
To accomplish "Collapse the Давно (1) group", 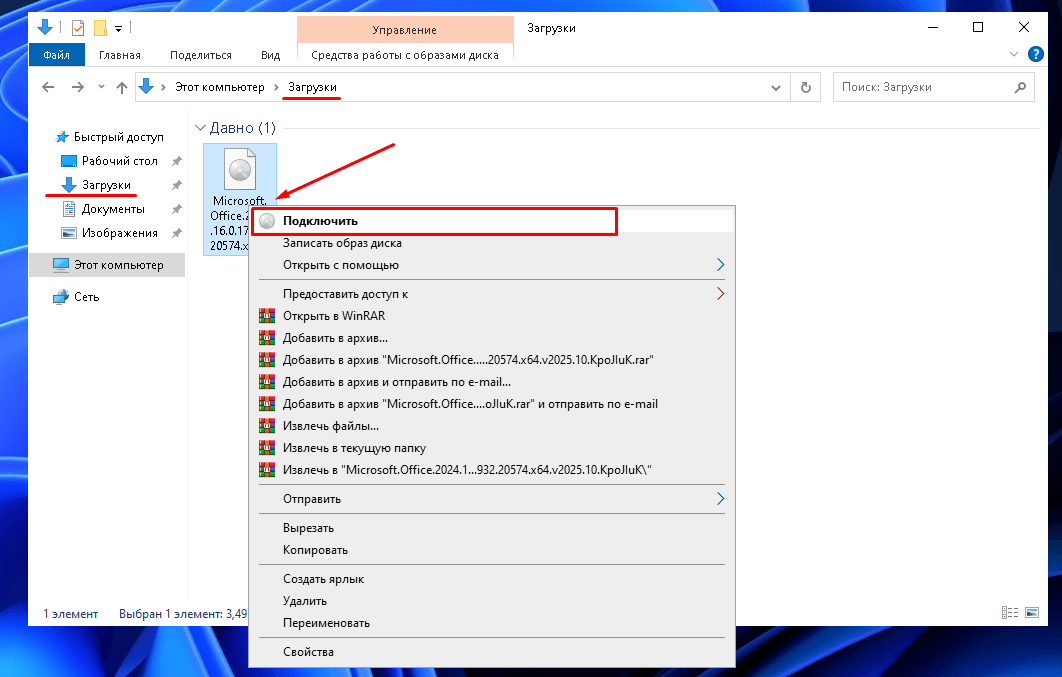I will point(200,128).
